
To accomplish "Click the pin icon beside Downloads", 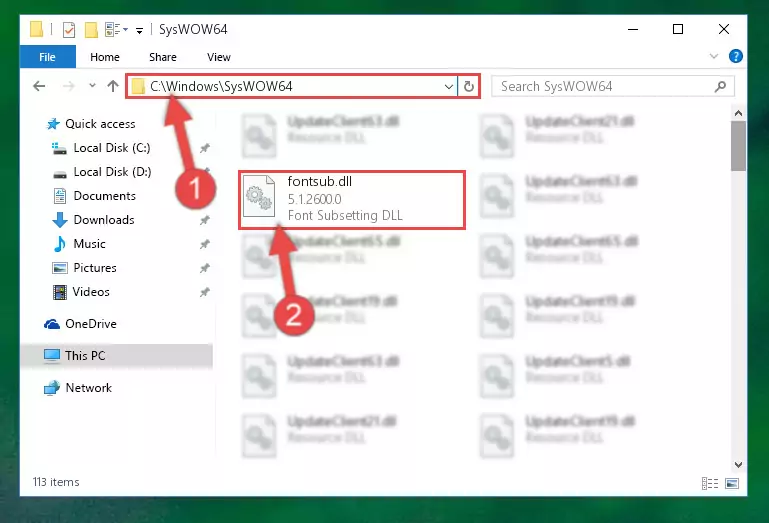I will pos(205,220).
